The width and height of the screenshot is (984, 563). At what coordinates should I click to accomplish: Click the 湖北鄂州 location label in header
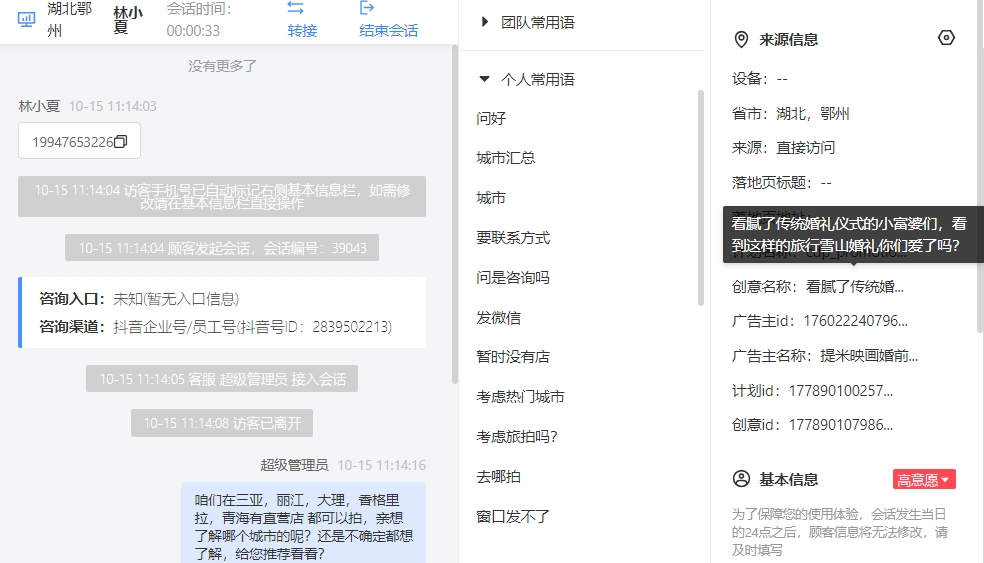(69, 19)
